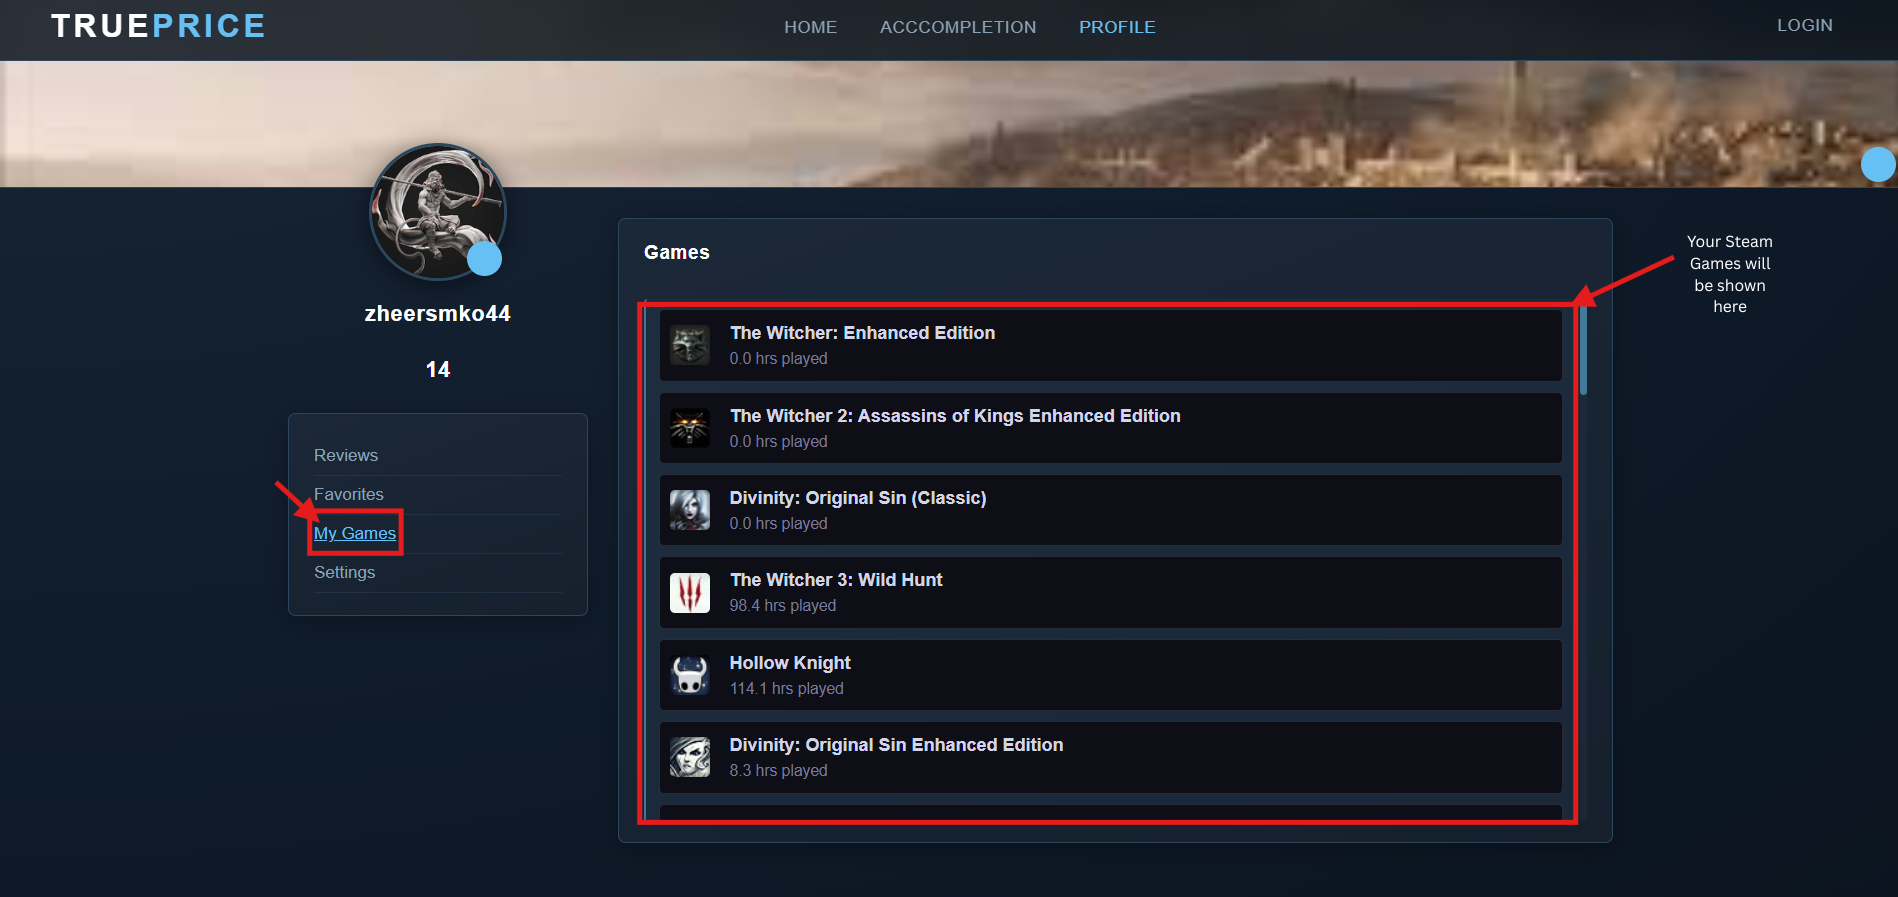Select The Witcher 2: Assassins of Kings title
1898x897 pixels.
tap(955, 416)
